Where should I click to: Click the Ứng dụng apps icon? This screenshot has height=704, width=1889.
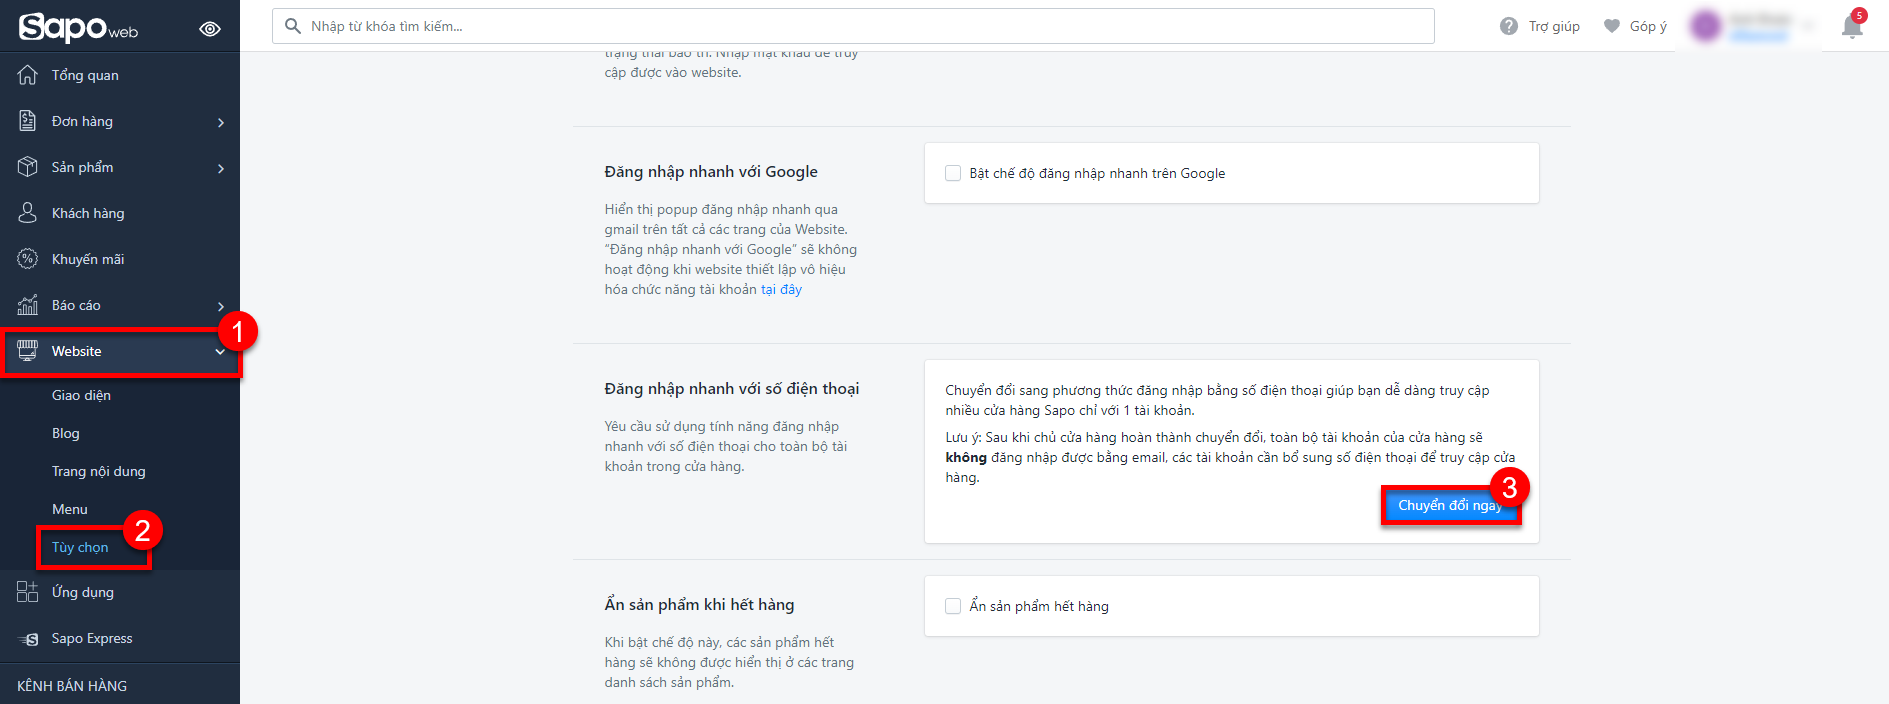[x=28, y=592]
